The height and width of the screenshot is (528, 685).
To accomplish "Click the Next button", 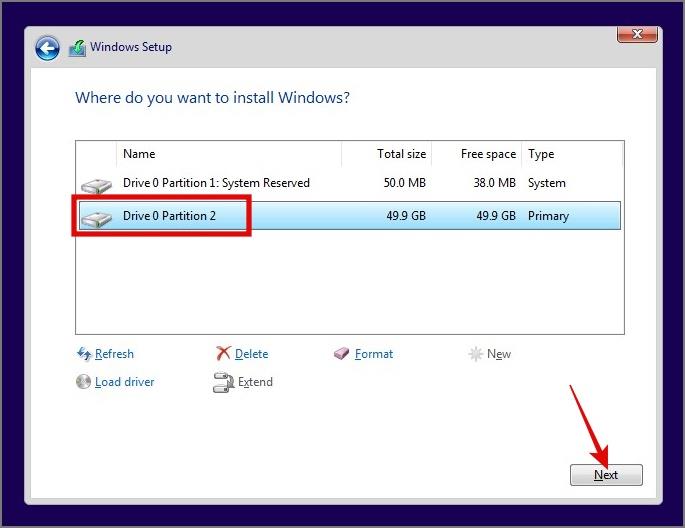I will [606, 475].
